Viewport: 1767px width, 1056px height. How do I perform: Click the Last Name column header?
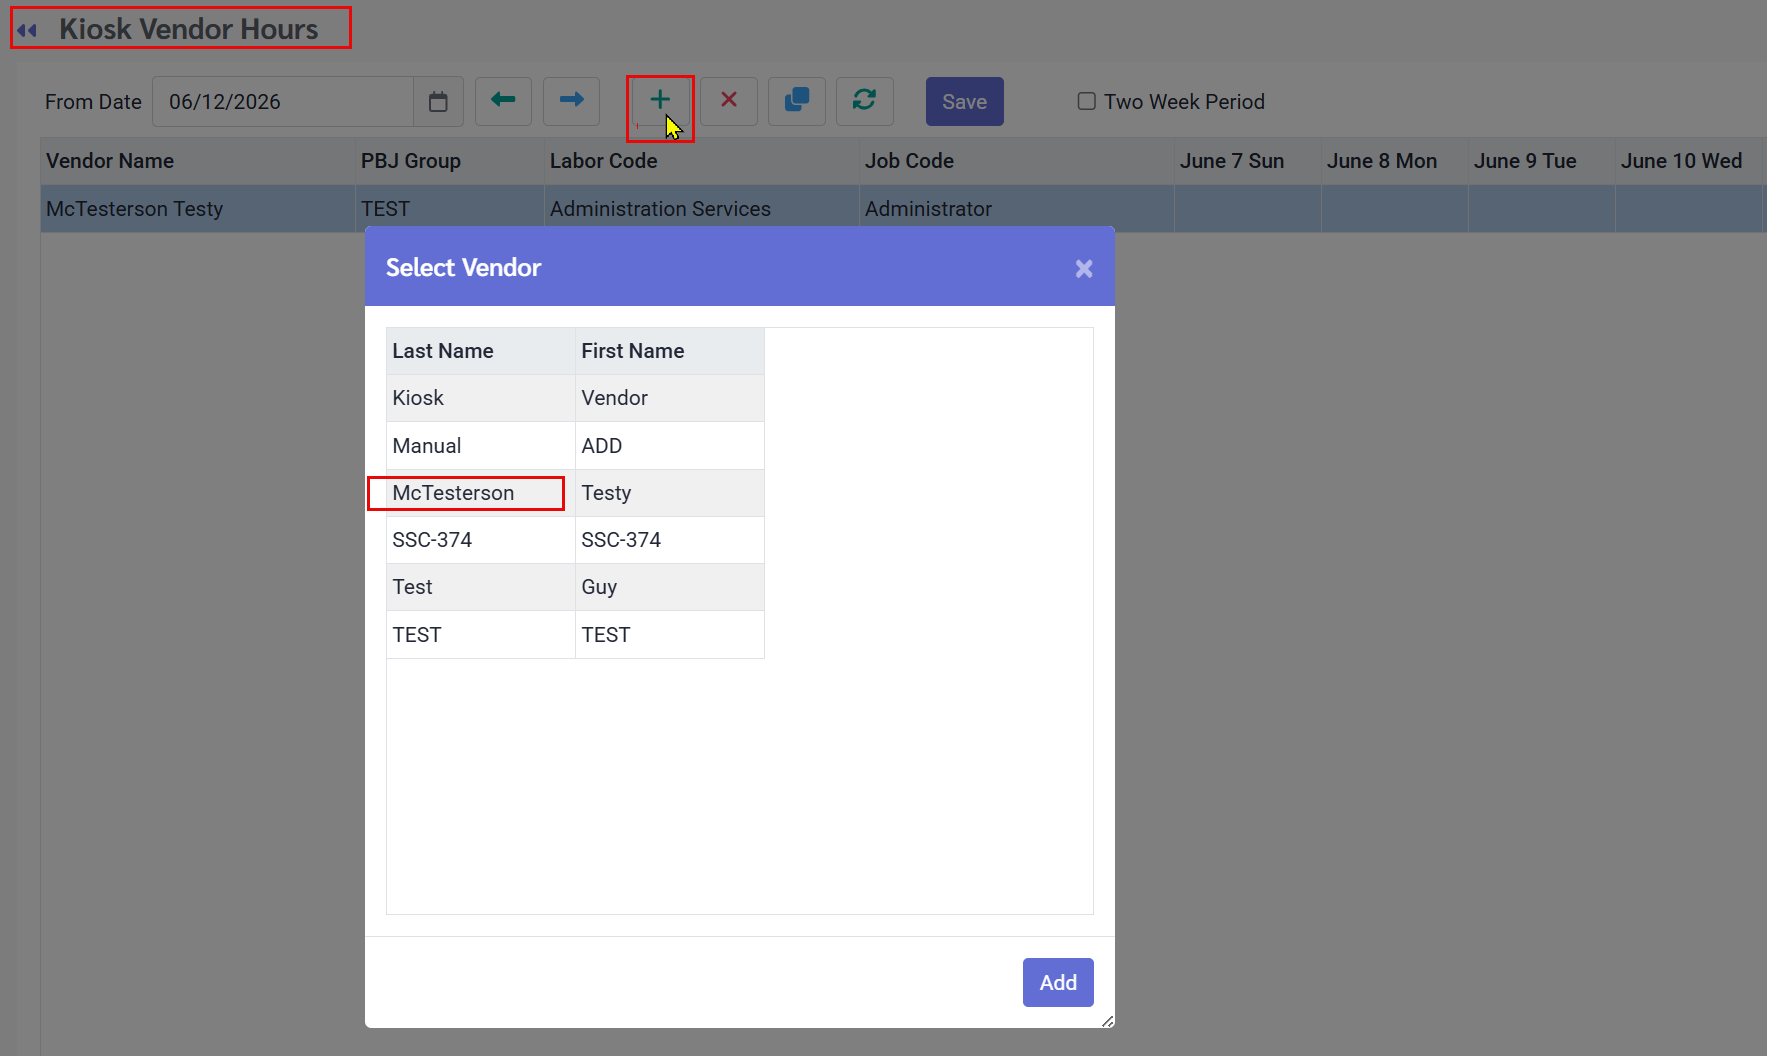click(481, 351)
